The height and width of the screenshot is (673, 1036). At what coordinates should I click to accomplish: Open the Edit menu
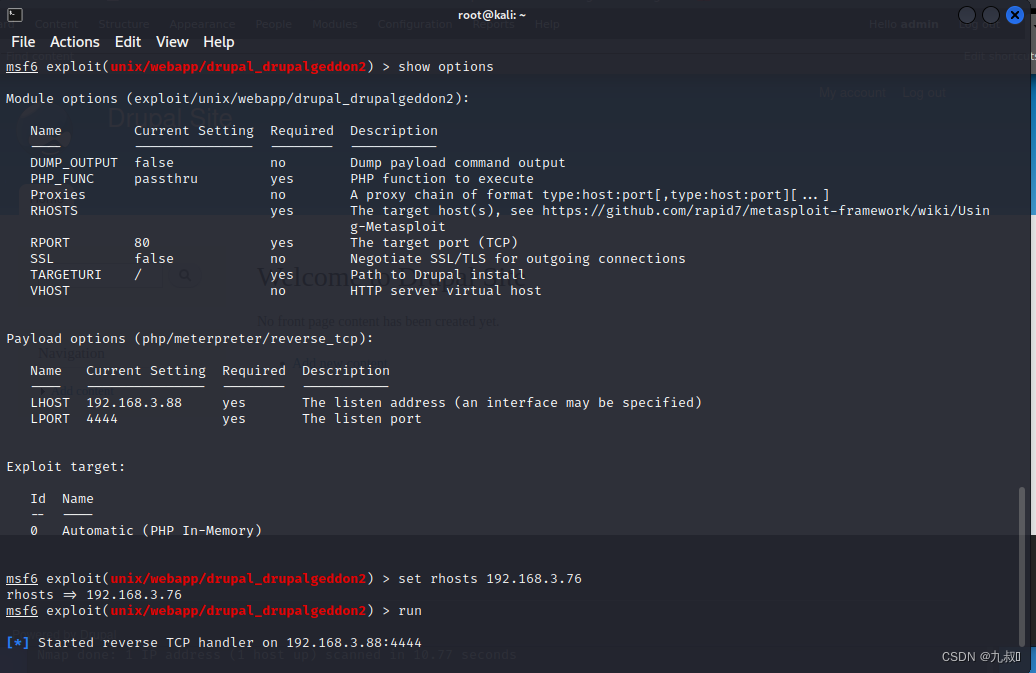click(x=128, y=42)
